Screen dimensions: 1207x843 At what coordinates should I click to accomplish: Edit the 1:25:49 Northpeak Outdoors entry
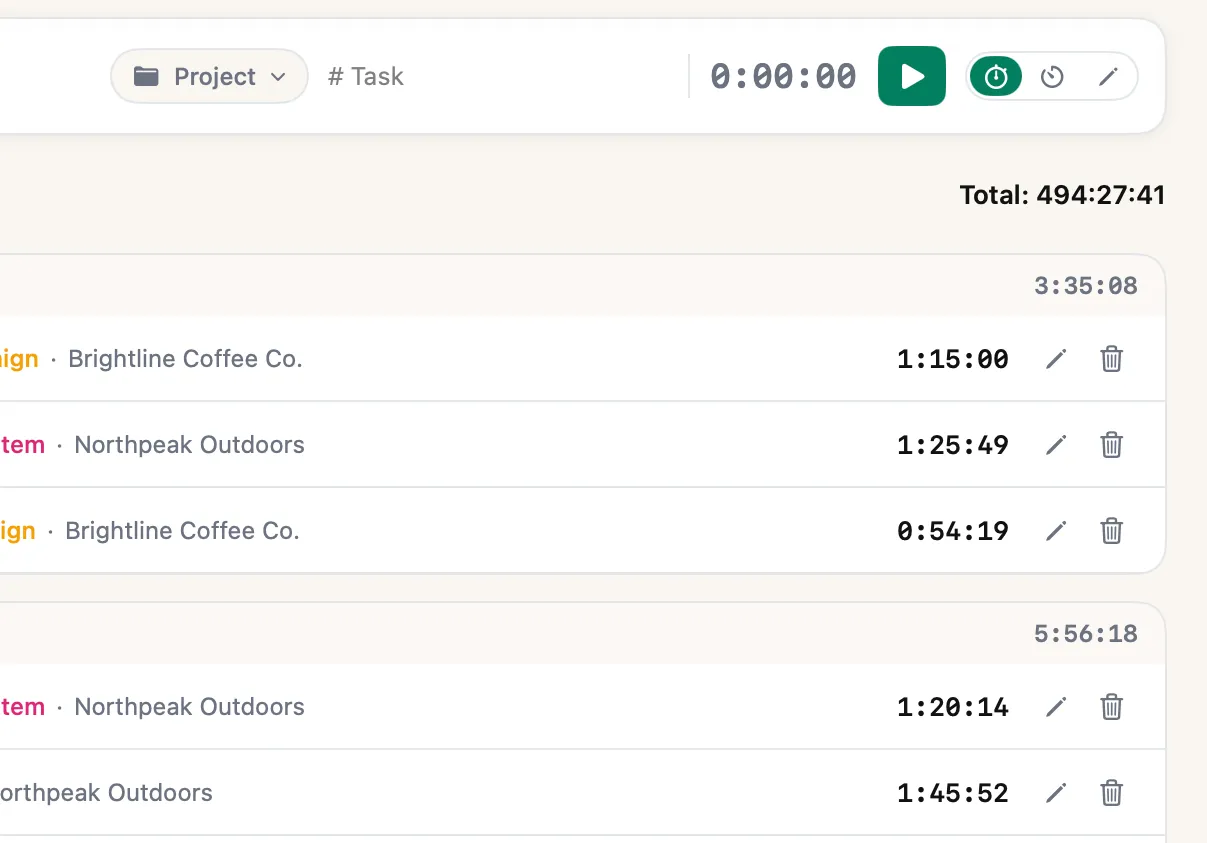pyautogui.click(x=1056, y=445)
